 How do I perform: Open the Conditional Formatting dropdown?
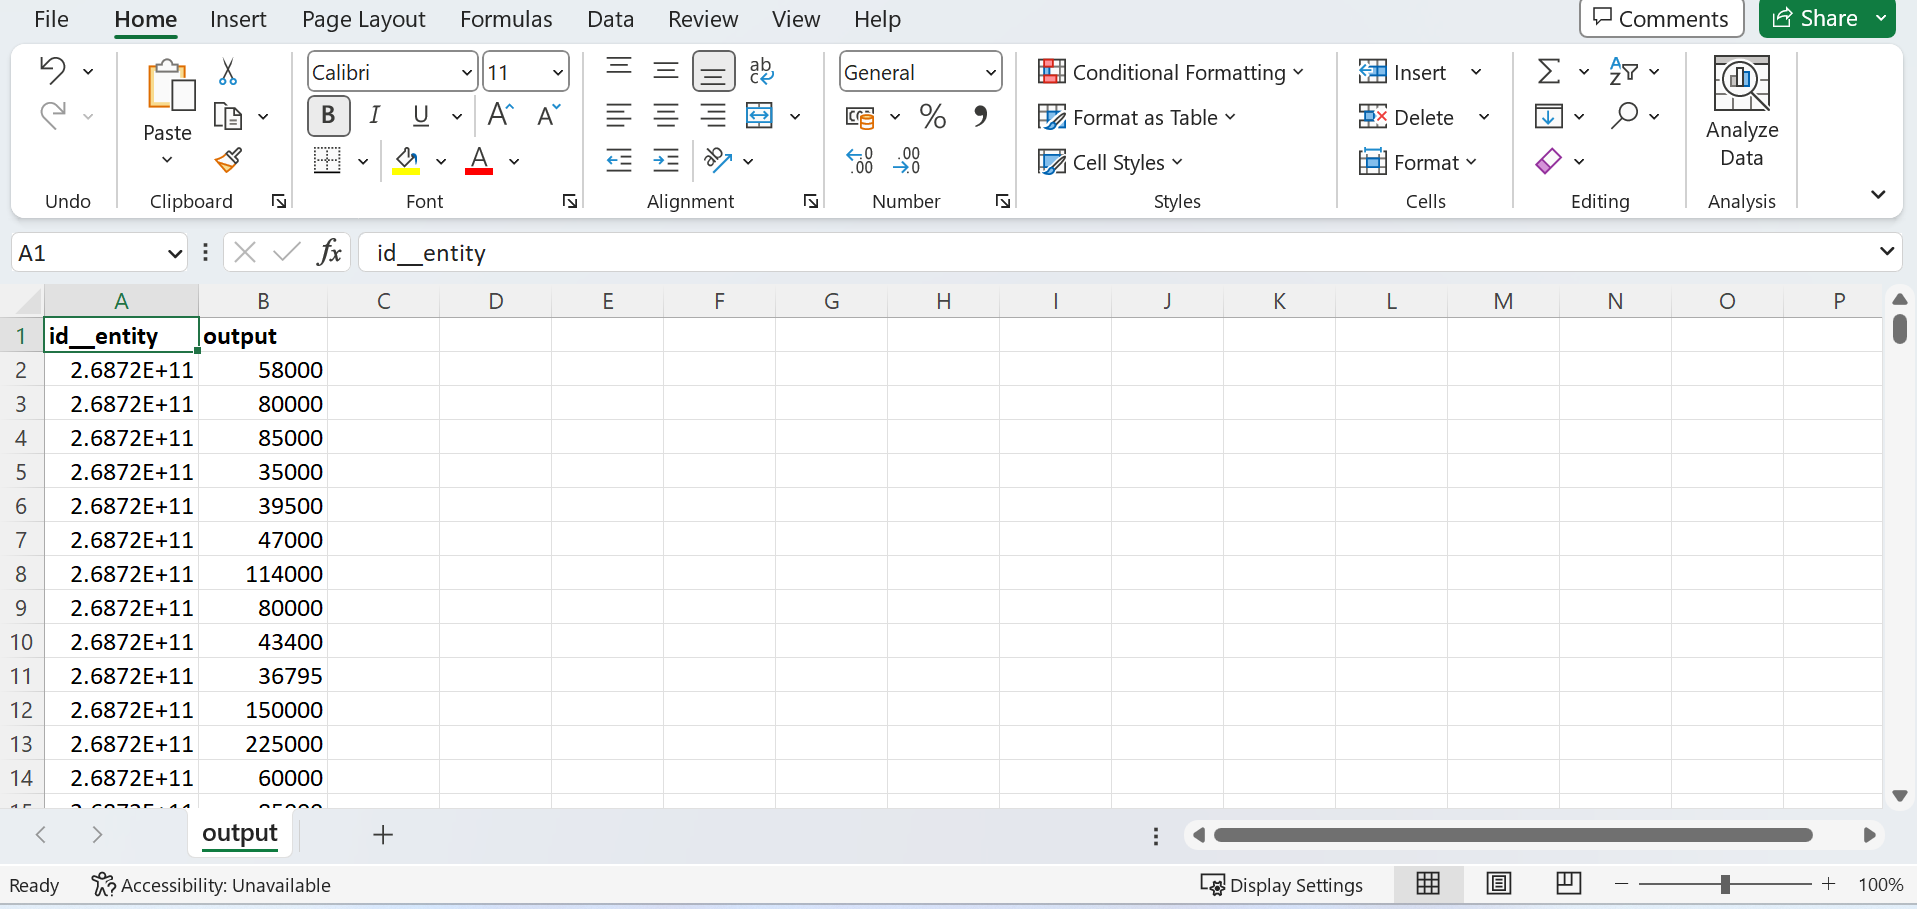coord(1170,72)
